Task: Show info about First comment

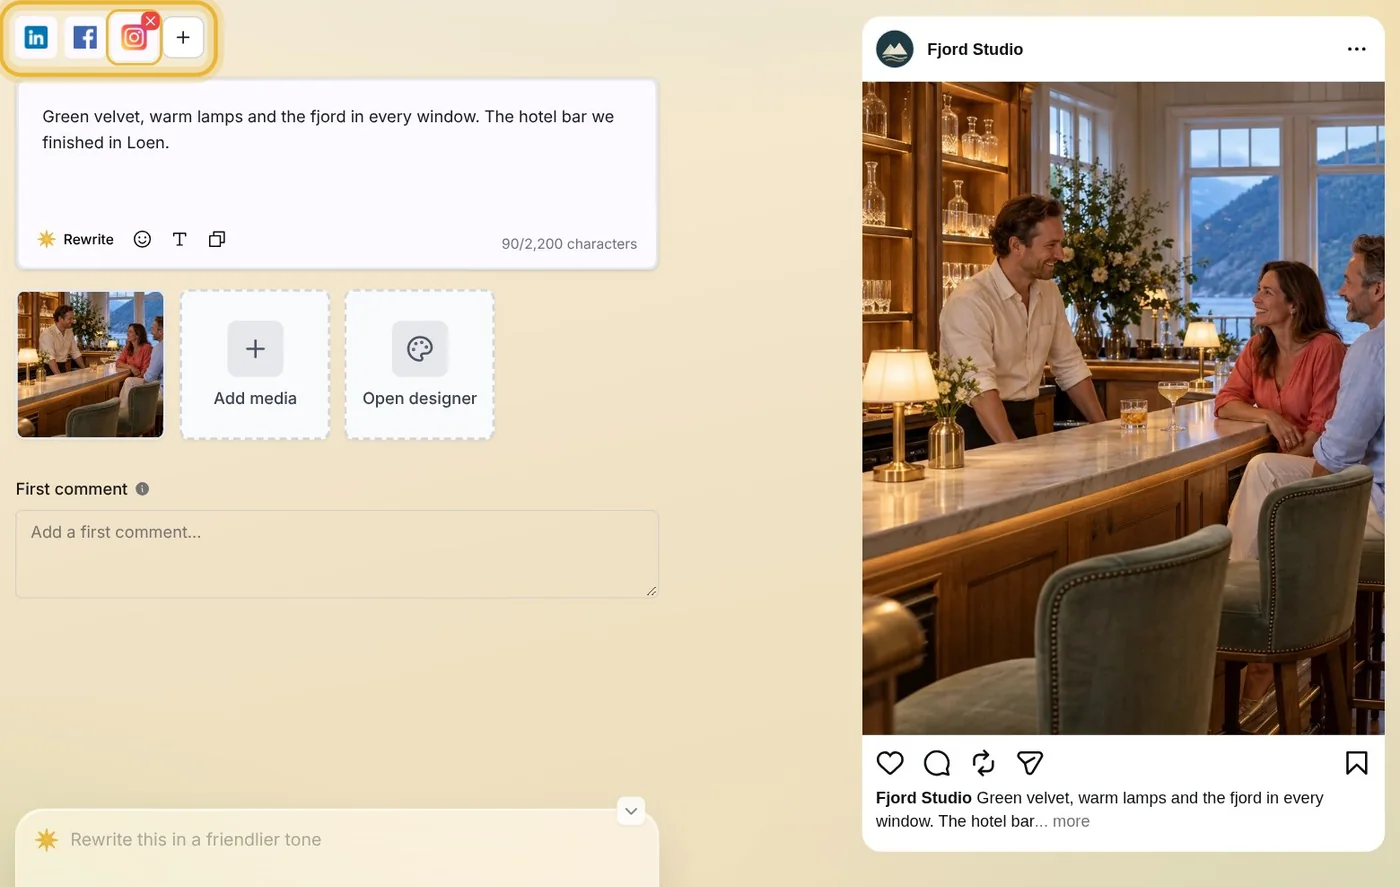Action: [x=142, y=489]
